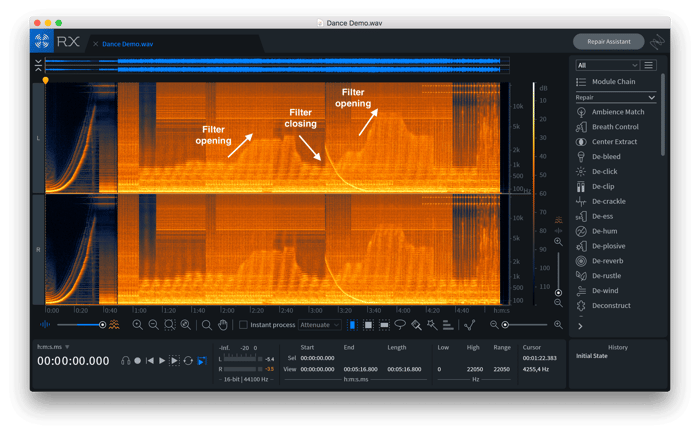
Task: Select Initial State in History
Action: pos(592,356)
